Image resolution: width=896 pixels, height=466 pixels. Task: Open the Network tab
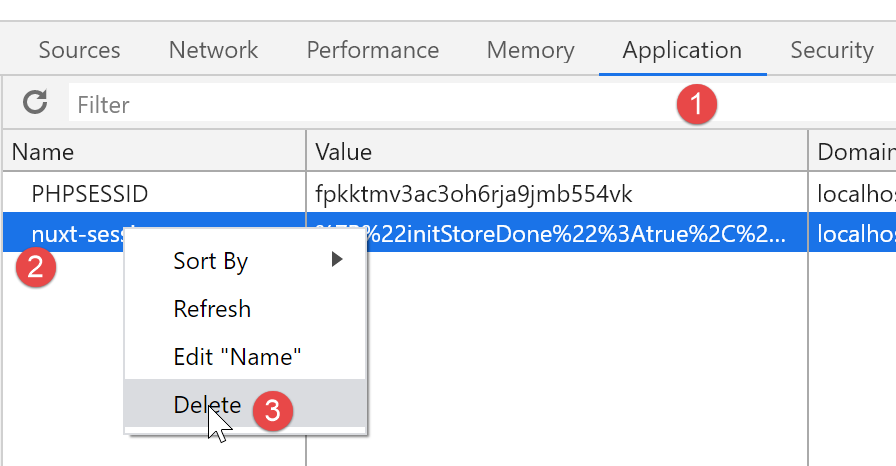click(x=213, y=50)
